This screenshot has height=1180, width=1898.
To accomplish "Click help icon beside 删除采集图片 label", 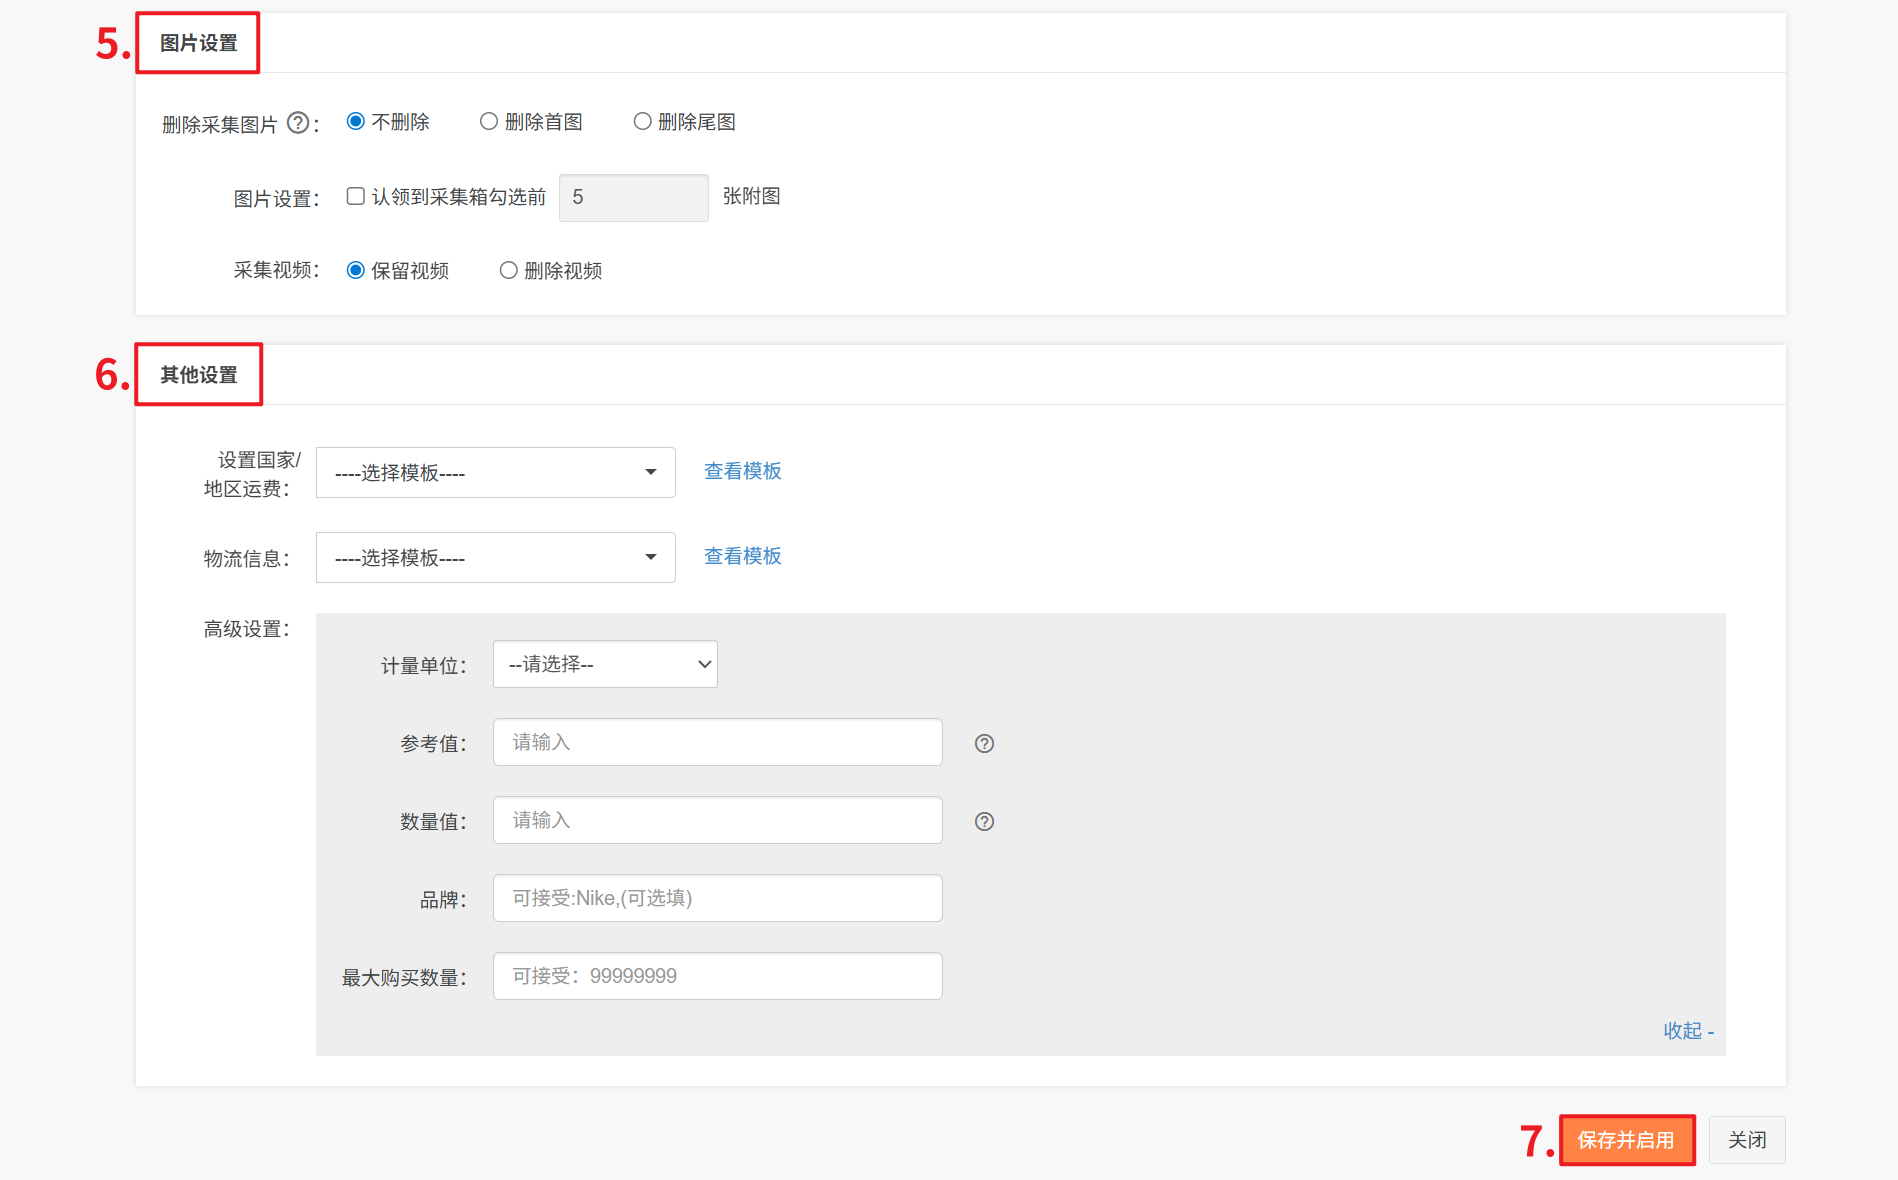I will (297, 123).
